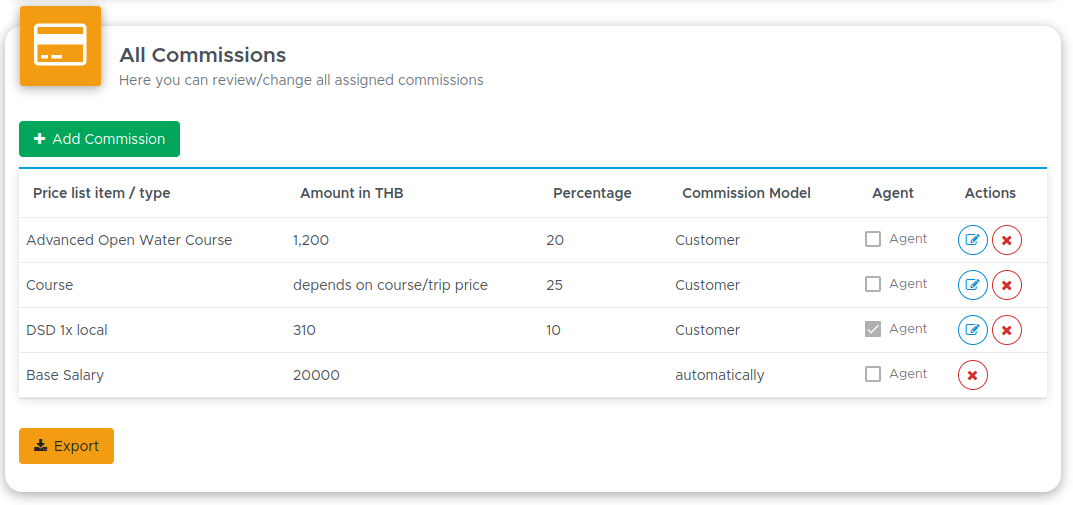Click the Commission Model column header

[746, 193]
